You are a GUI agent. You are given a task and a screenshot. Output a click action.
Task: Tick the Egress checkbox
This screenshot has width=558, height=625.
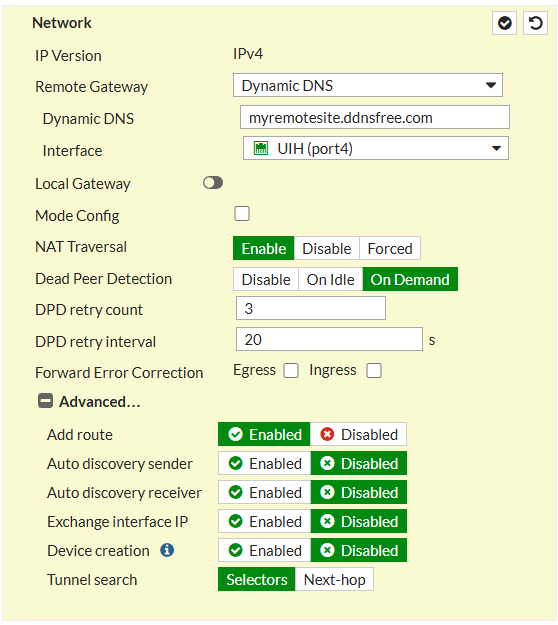291,371
